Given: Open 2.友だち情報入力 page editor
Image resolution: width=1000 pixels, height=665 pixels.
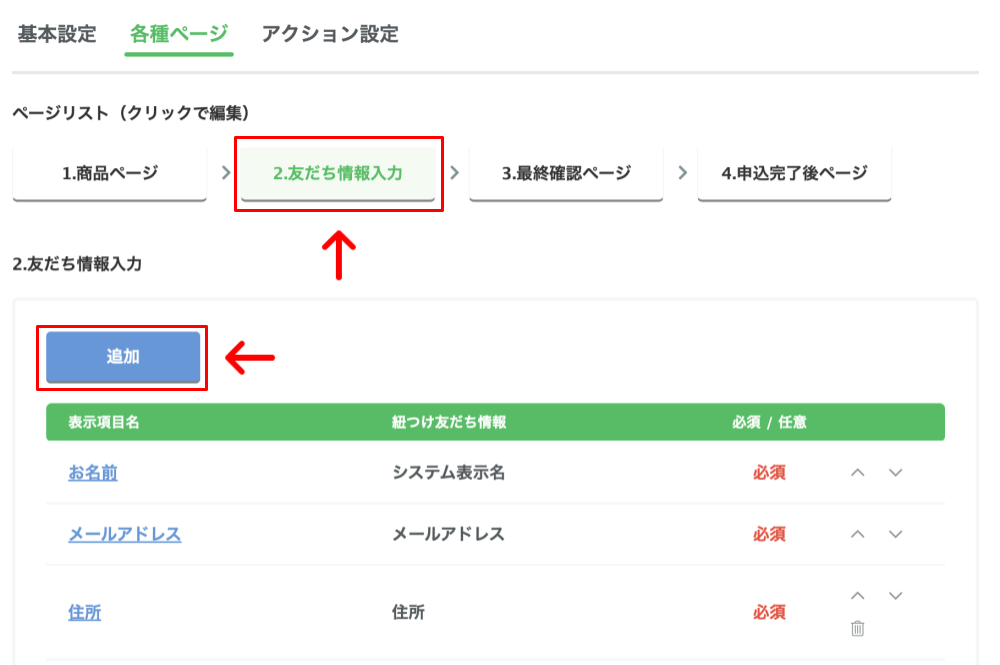Looking at the screenshot, I should coord(338,173).
